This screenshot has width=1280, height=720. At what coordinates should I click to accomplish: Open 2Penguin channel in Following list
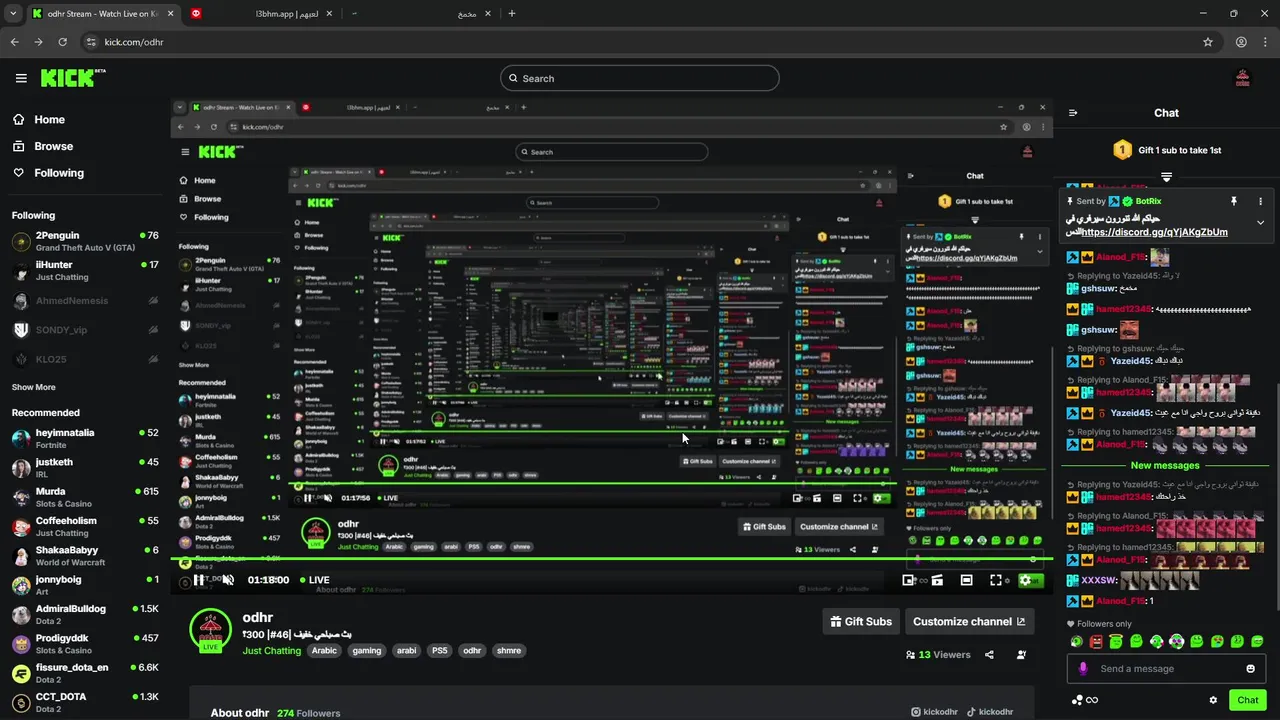tap(85, 241)
